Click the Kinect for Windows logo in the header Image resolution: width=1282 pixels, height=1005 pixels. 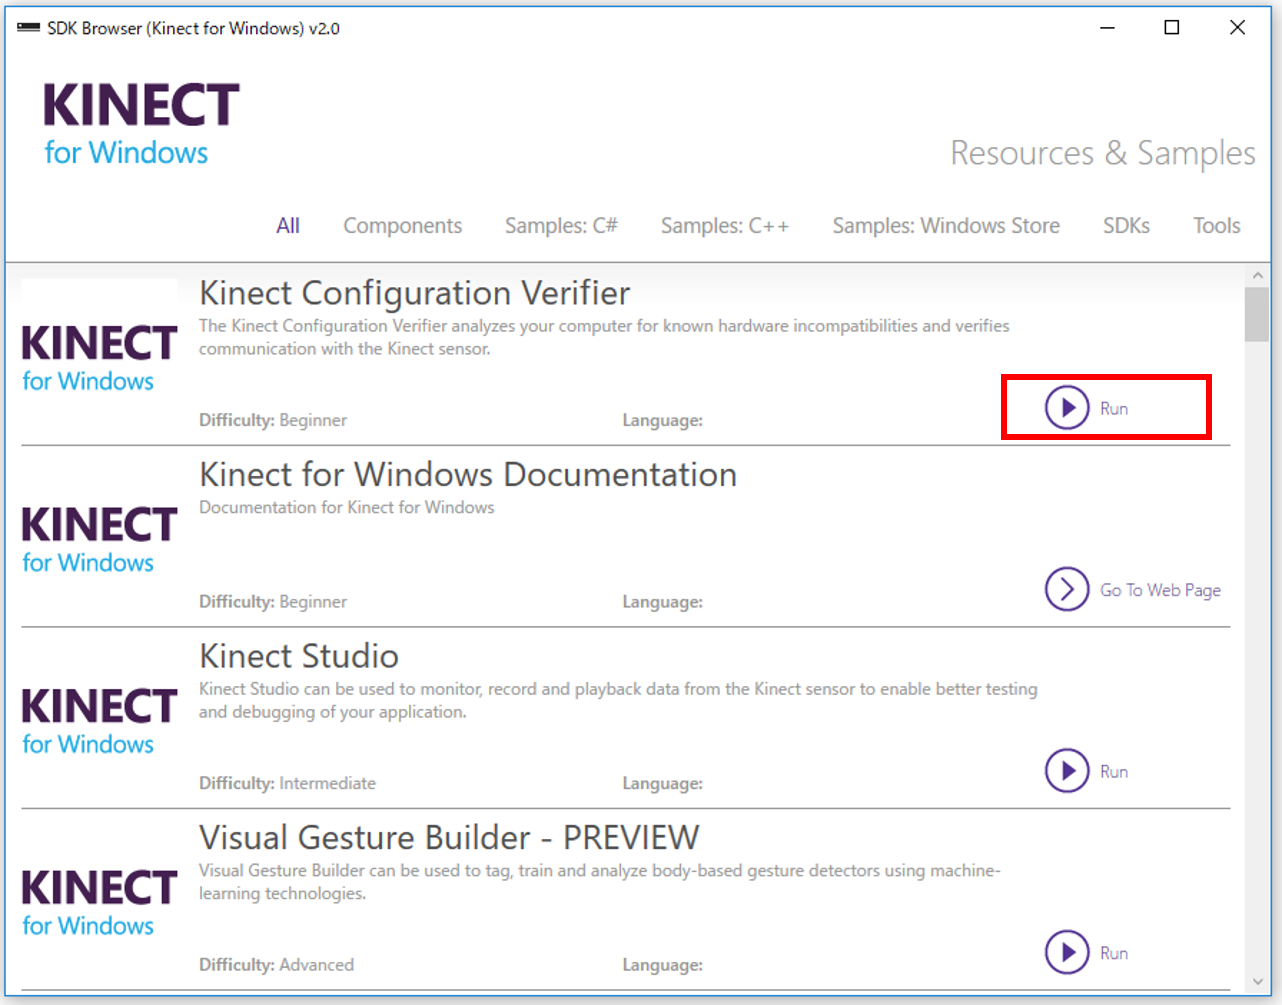pos(139,120)
